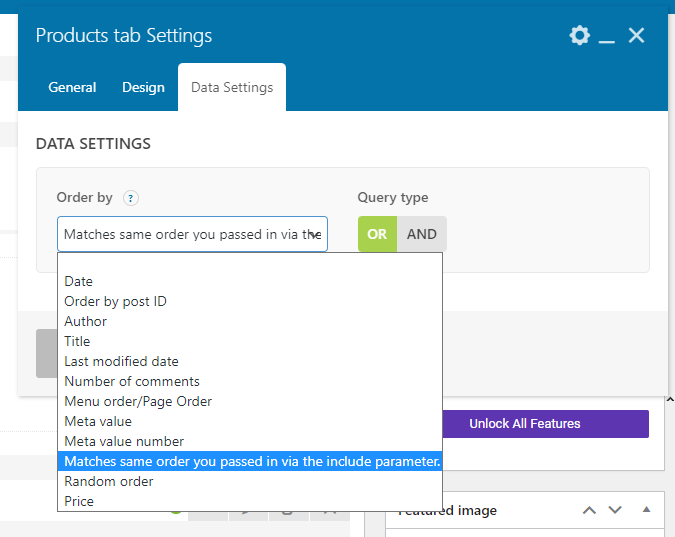Switch to the Design tab

[143, 87]
